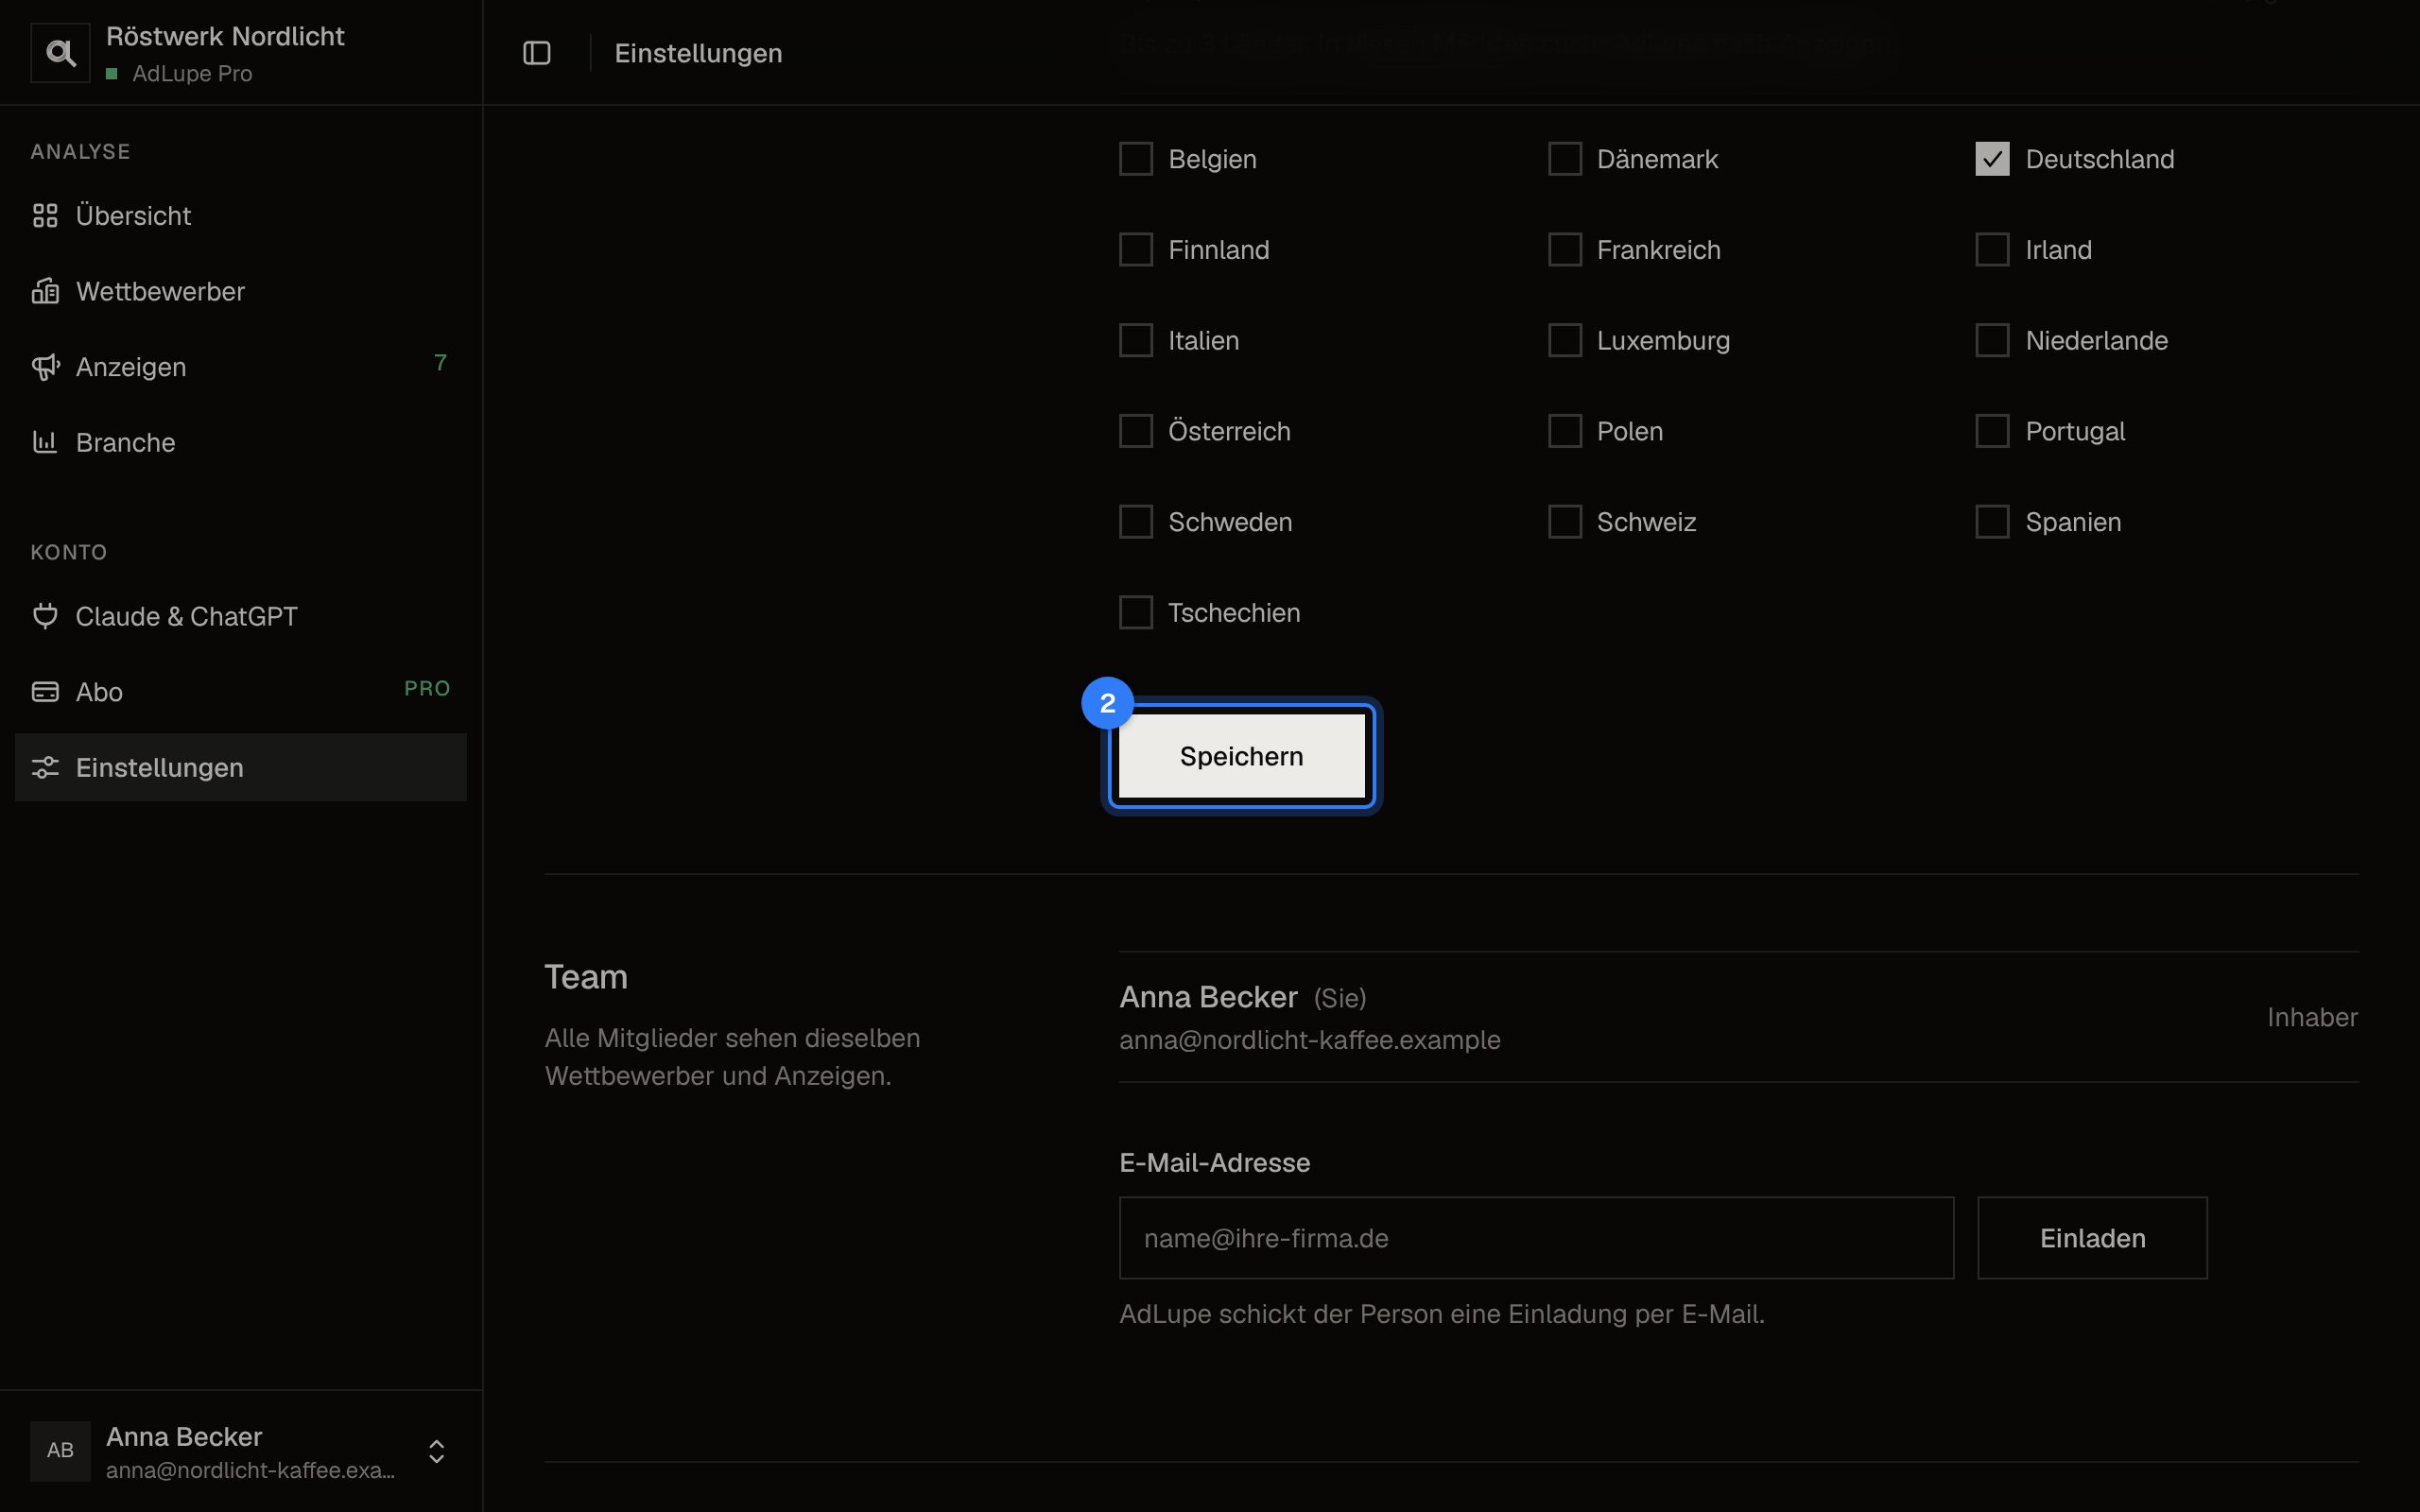The image size is (2420, 1512).
Task: Check the Italien checkbox
Action: click(1136, 340)
